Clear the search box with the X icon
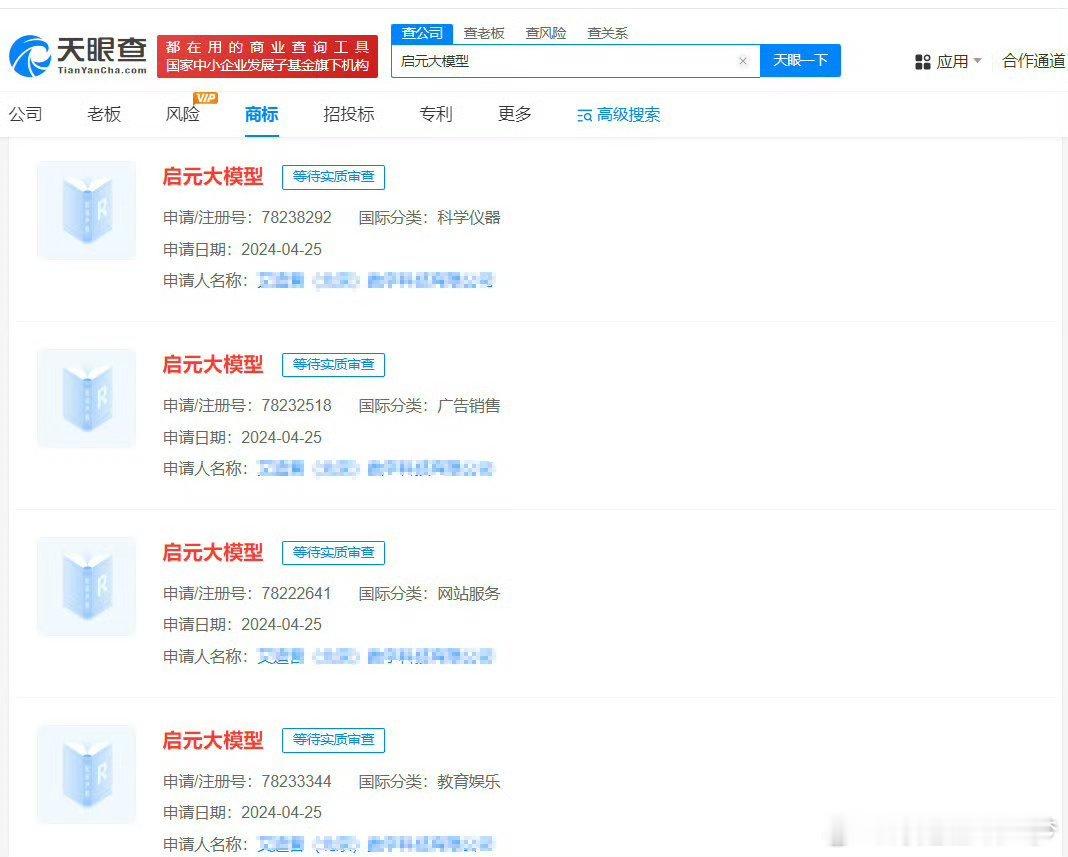Image resolution: width=1068 pixels, height=857 pixels. [743, 61]
